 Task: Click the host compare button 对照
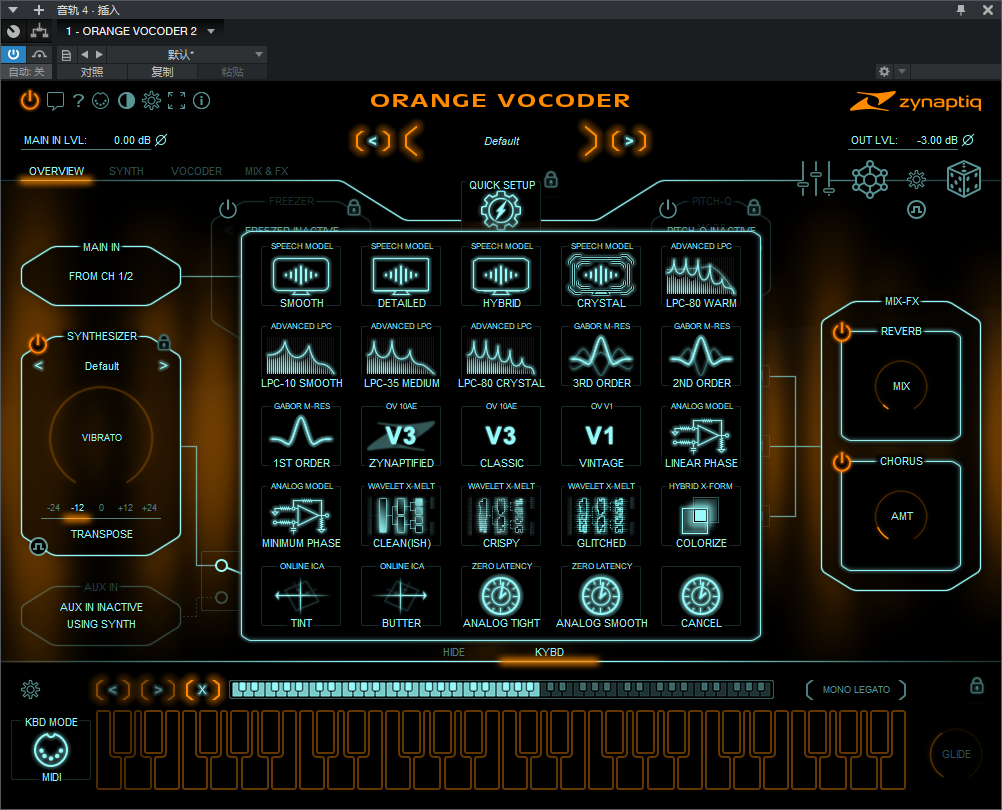91,72
